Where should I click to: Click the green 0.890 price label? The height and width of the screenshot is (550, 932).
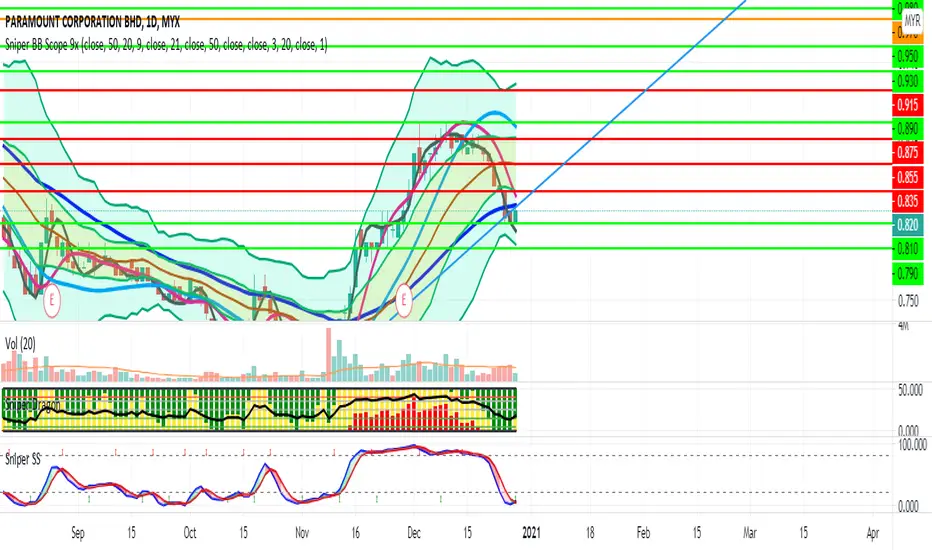pyautogui.click(x=908, y=128)
